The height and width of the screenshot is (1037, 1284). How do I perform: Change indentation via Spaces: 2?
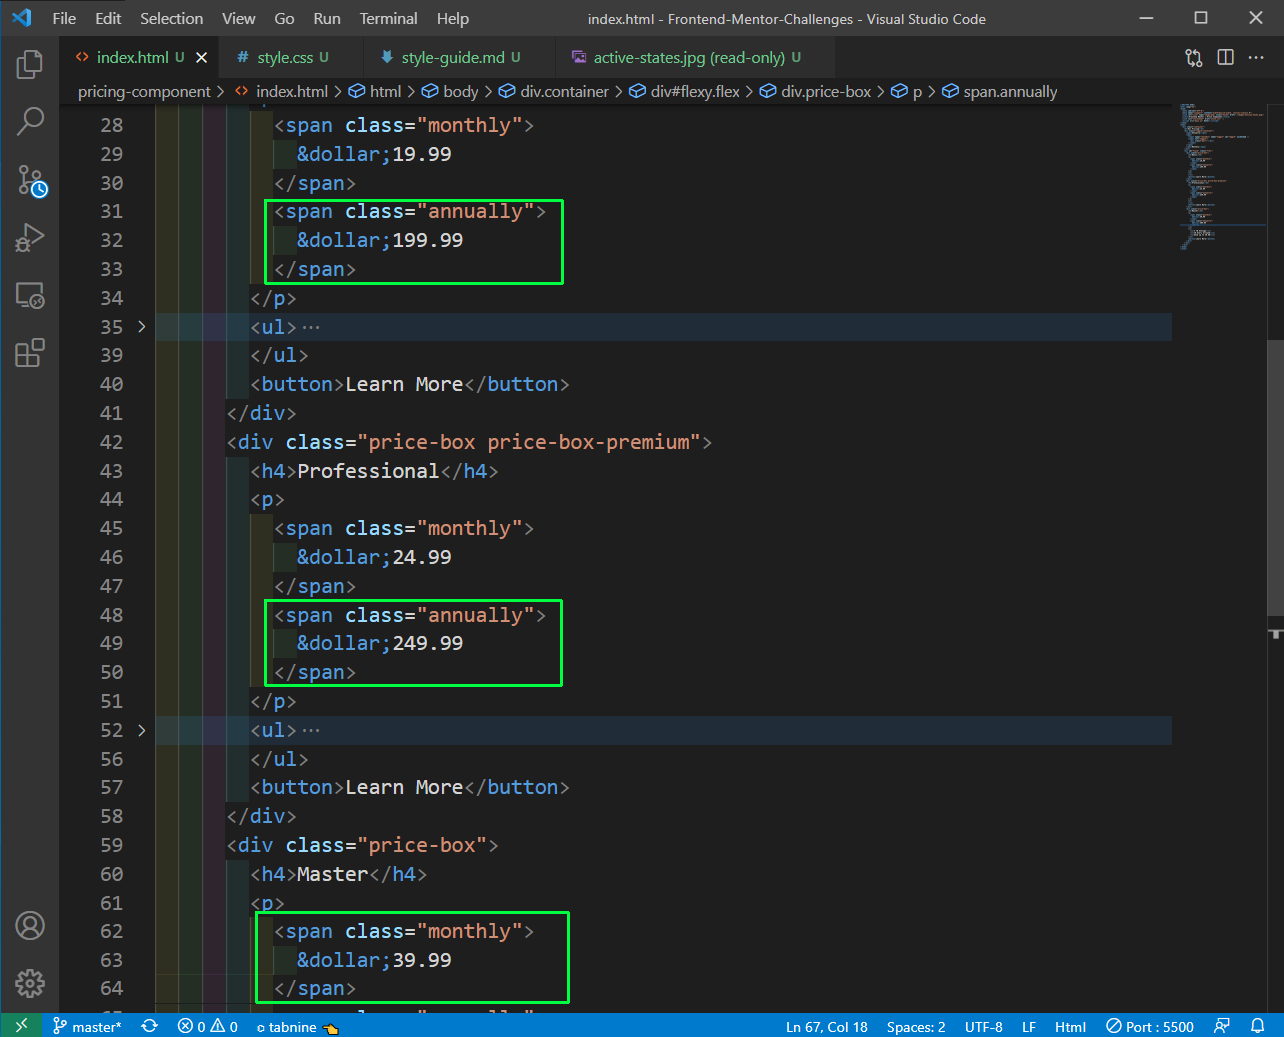[916, 1026]
